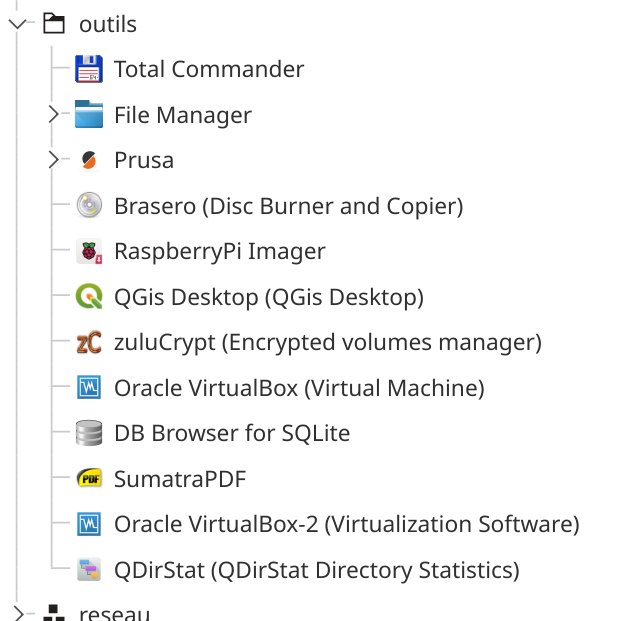Select the 'reseau' folder label
The height and width of the screenshot is (621, 626).
[114, 613]
